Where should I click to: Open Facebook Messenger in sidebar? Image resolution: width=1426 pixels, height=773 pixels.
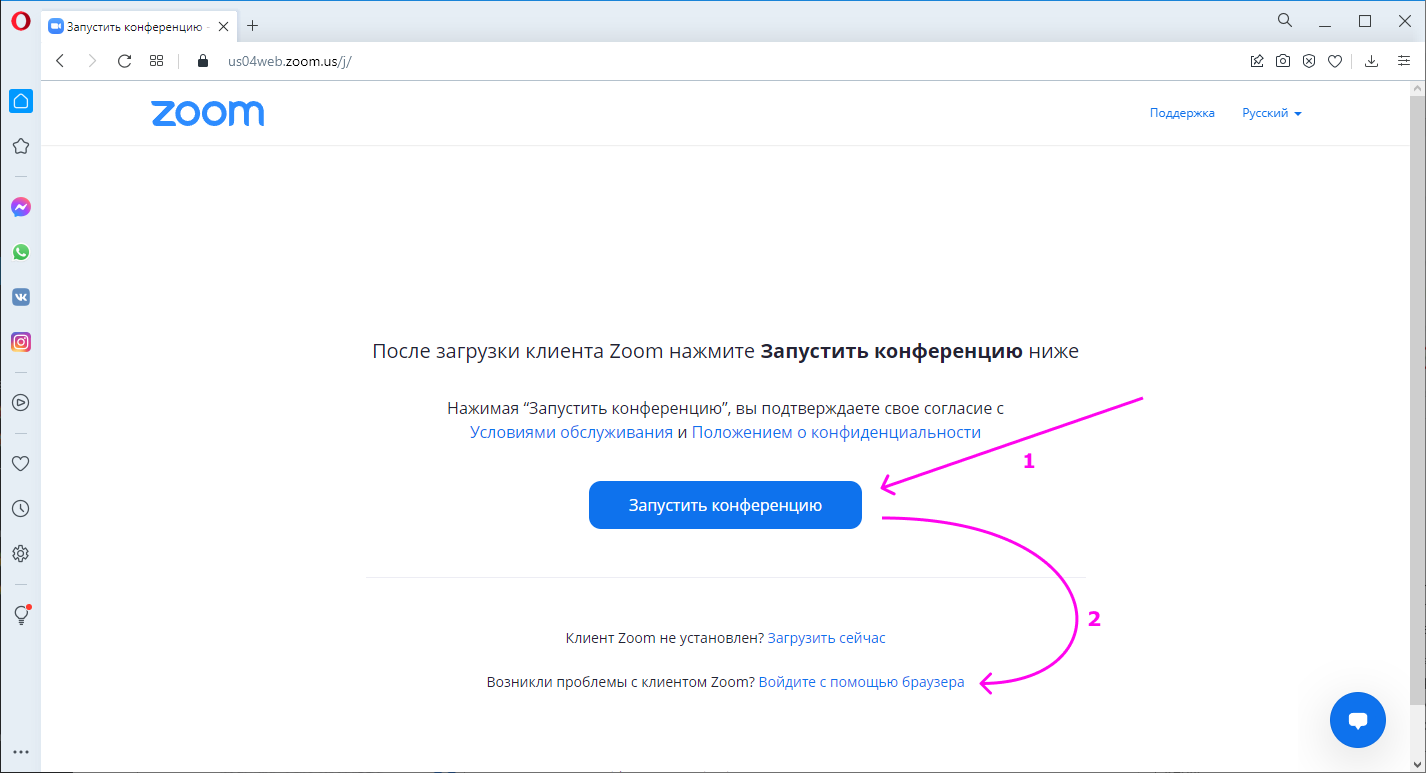pos(20,207)
